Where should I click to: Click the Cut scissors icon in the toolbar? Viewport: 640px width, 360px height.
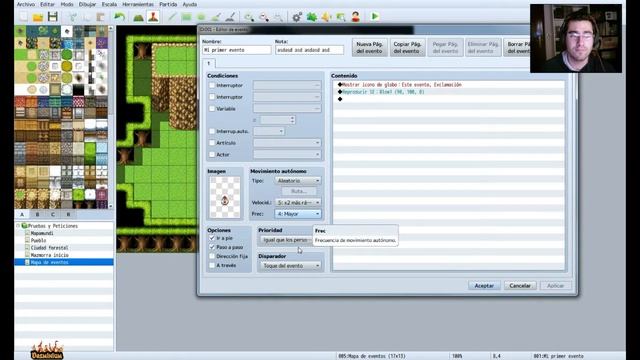[x=72, y=17]
